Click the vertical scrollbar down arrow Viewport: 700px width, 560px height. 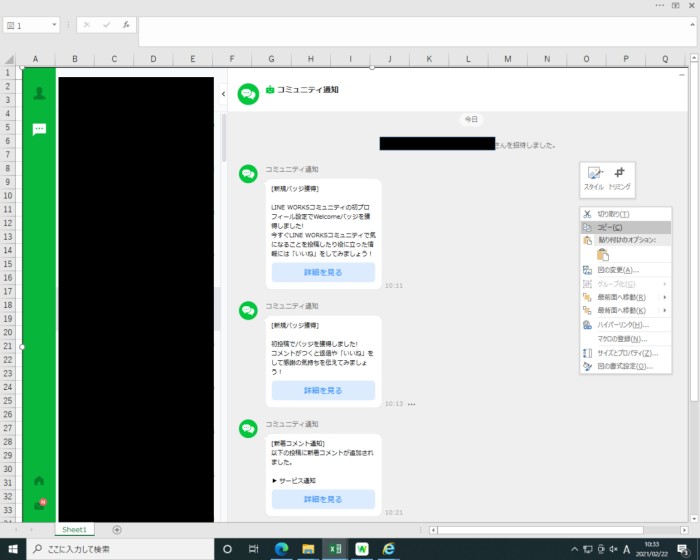click(694, 518)
